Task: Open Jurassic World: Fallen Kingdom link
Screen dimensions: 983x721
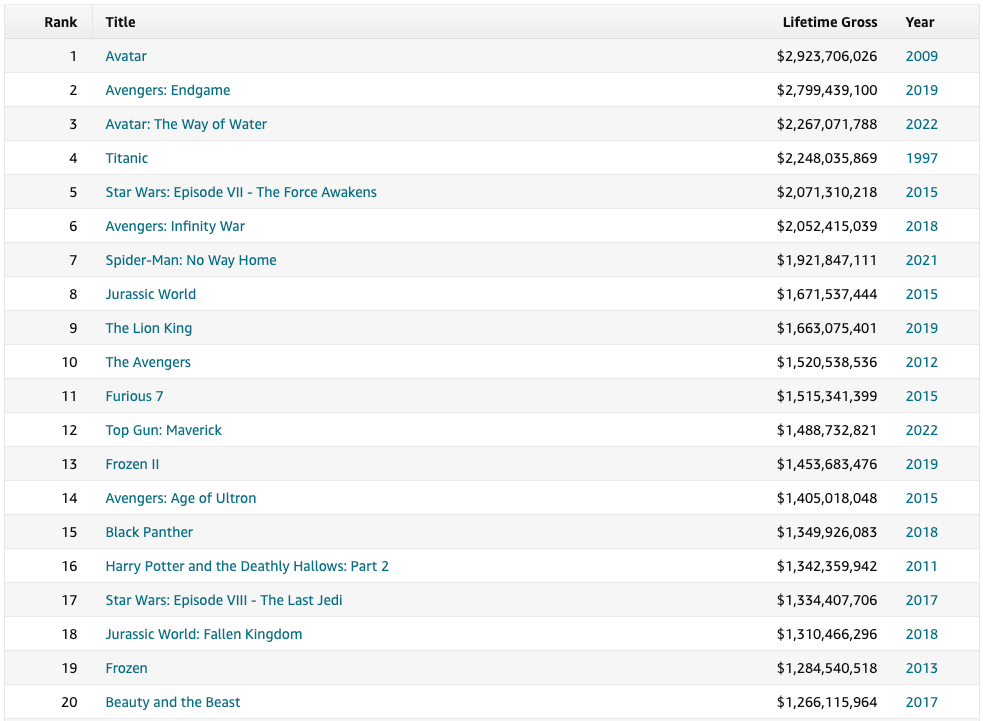Action: [x=204, y=634]
